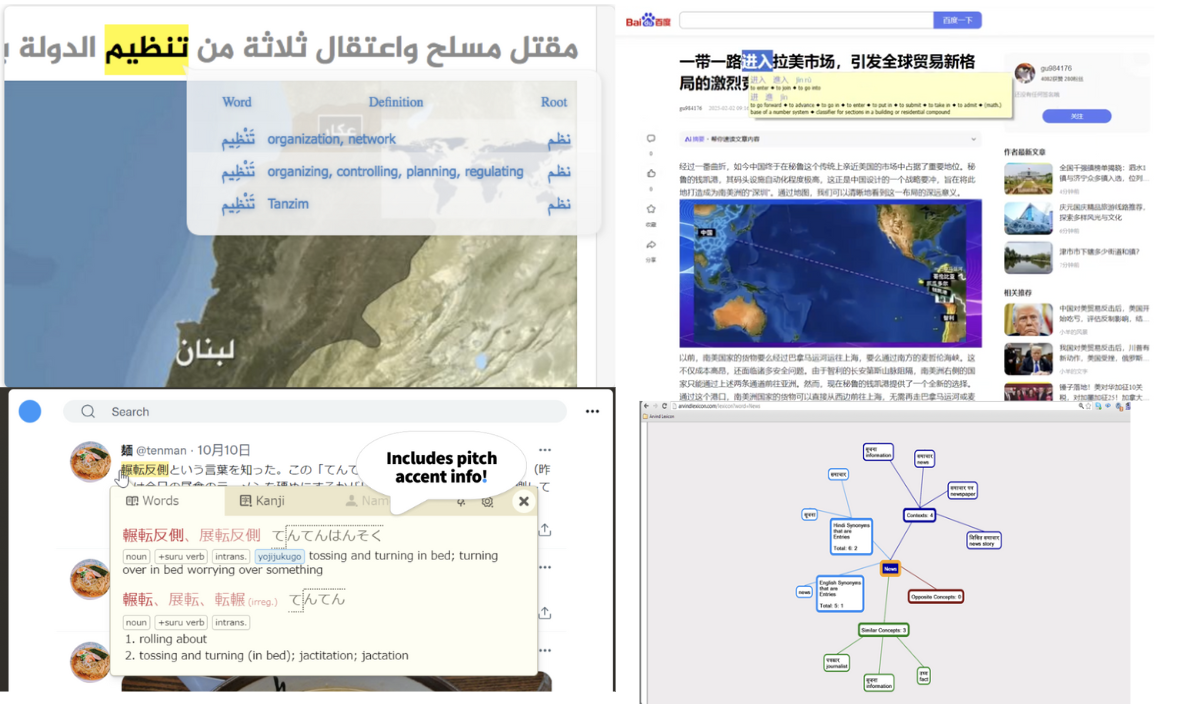Close the dictionary popup with the X button

coord(524,501)
